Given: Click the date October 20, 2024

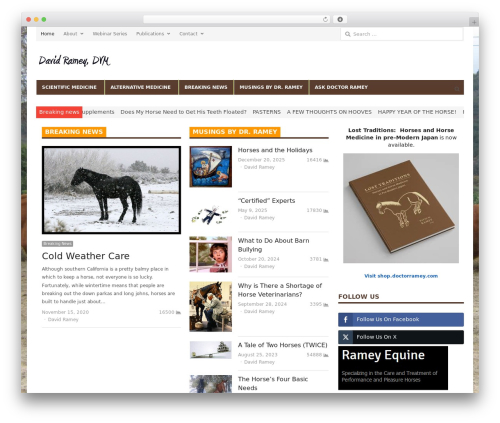Looking at the screenshot, I should [x=258, y=259].
